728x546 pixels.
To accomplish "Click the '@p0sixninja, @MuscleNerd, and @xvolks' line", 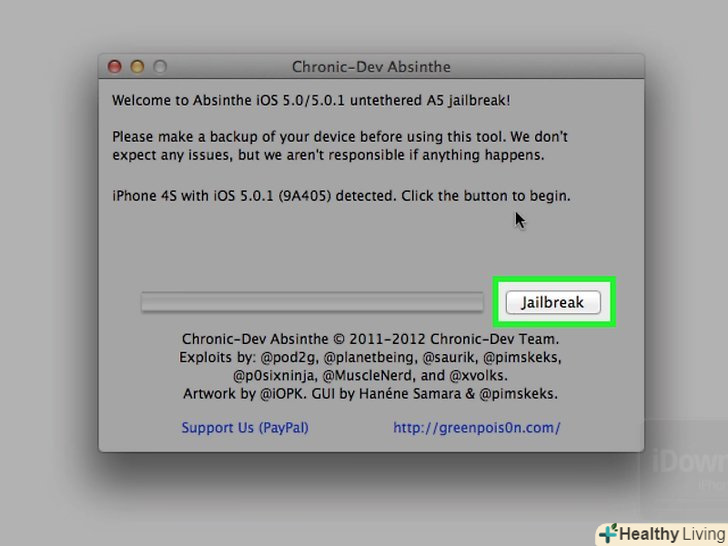I will click(370, 375).
